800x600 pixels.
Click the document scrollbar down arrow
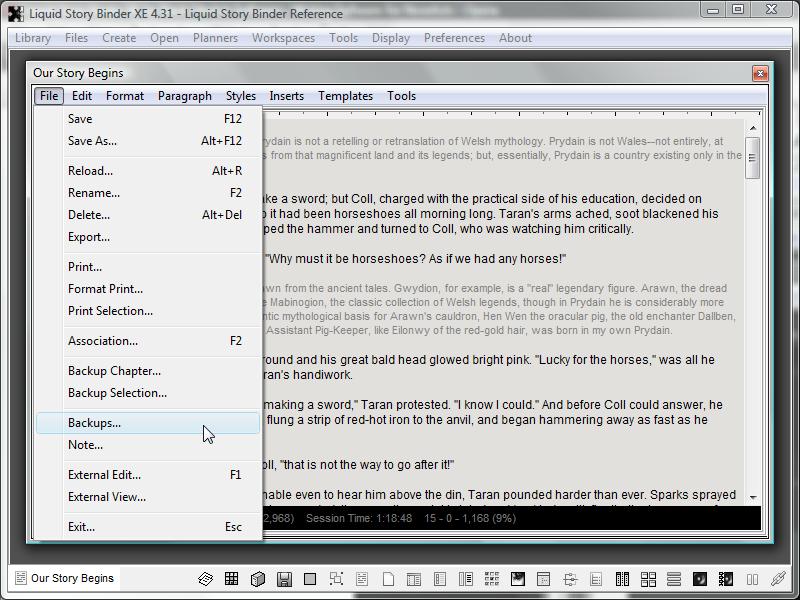753,497
